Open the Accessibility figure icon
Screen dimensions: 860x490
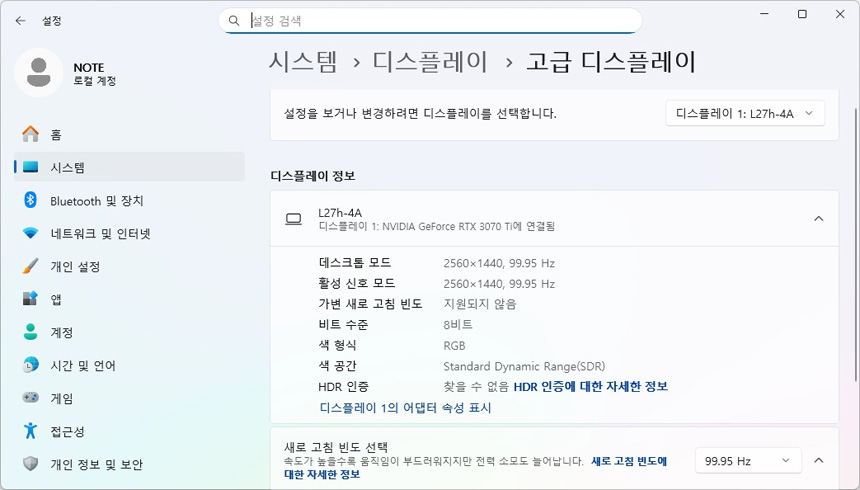tap(30, 431)
